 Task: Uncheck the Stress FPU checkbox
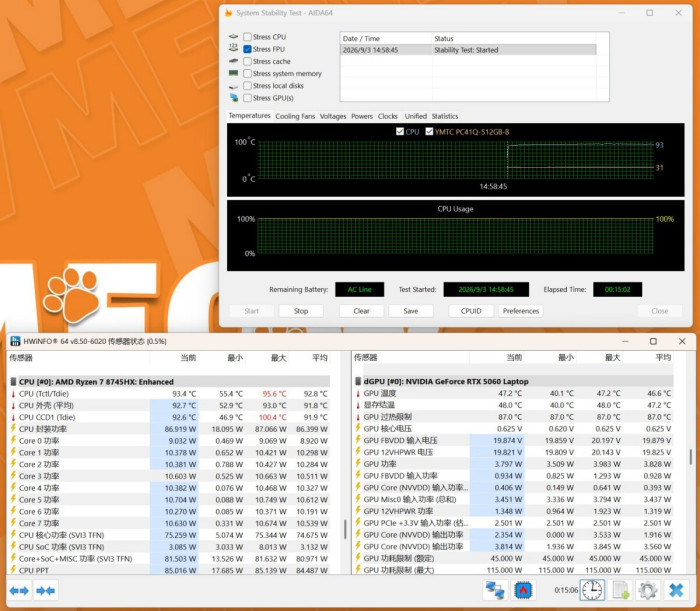(x=247, y=49)
